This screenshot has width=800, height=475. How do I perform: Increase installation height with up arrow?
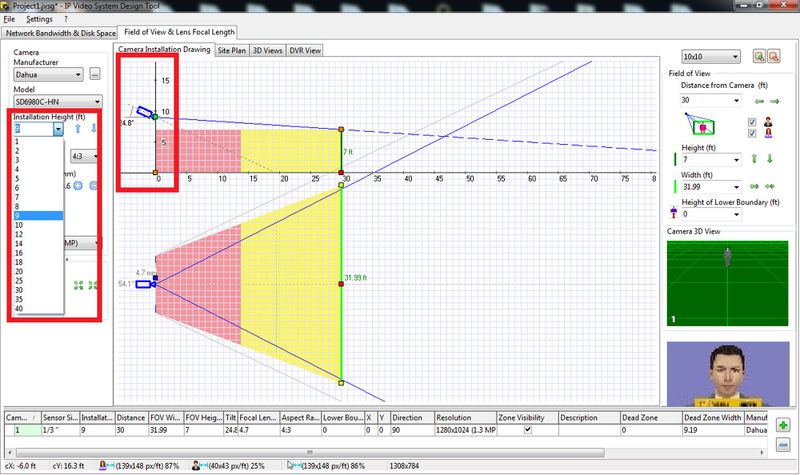[80, 129]
